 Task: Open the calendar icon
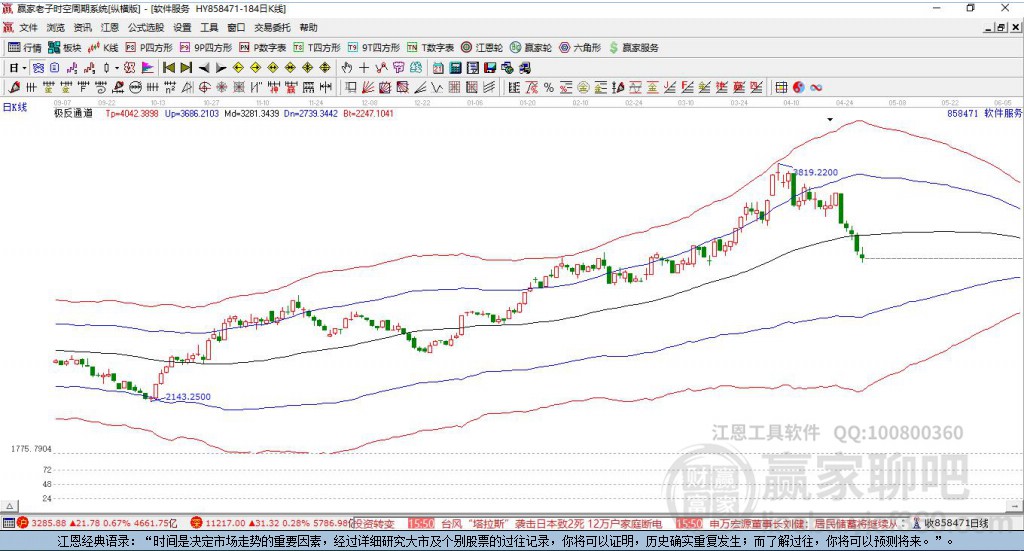tap(438, 68)
